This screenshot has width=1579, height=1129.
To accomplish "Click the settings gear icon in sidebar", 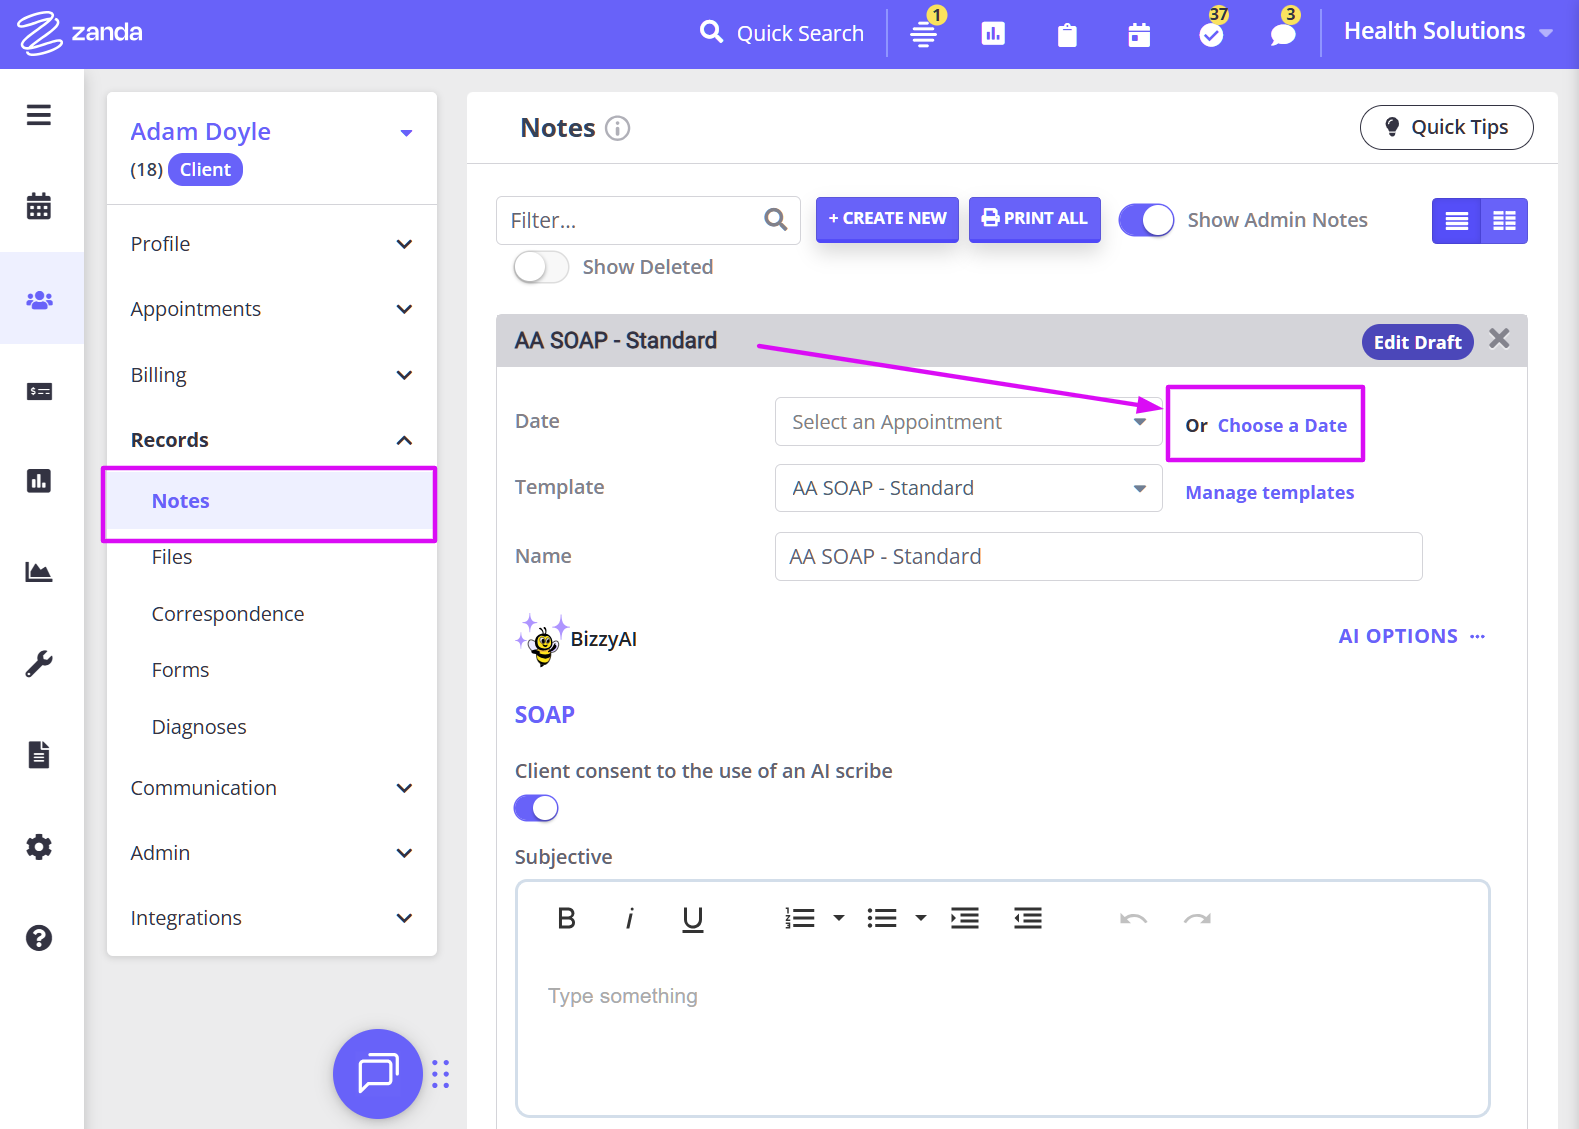I will coord(39,847).
